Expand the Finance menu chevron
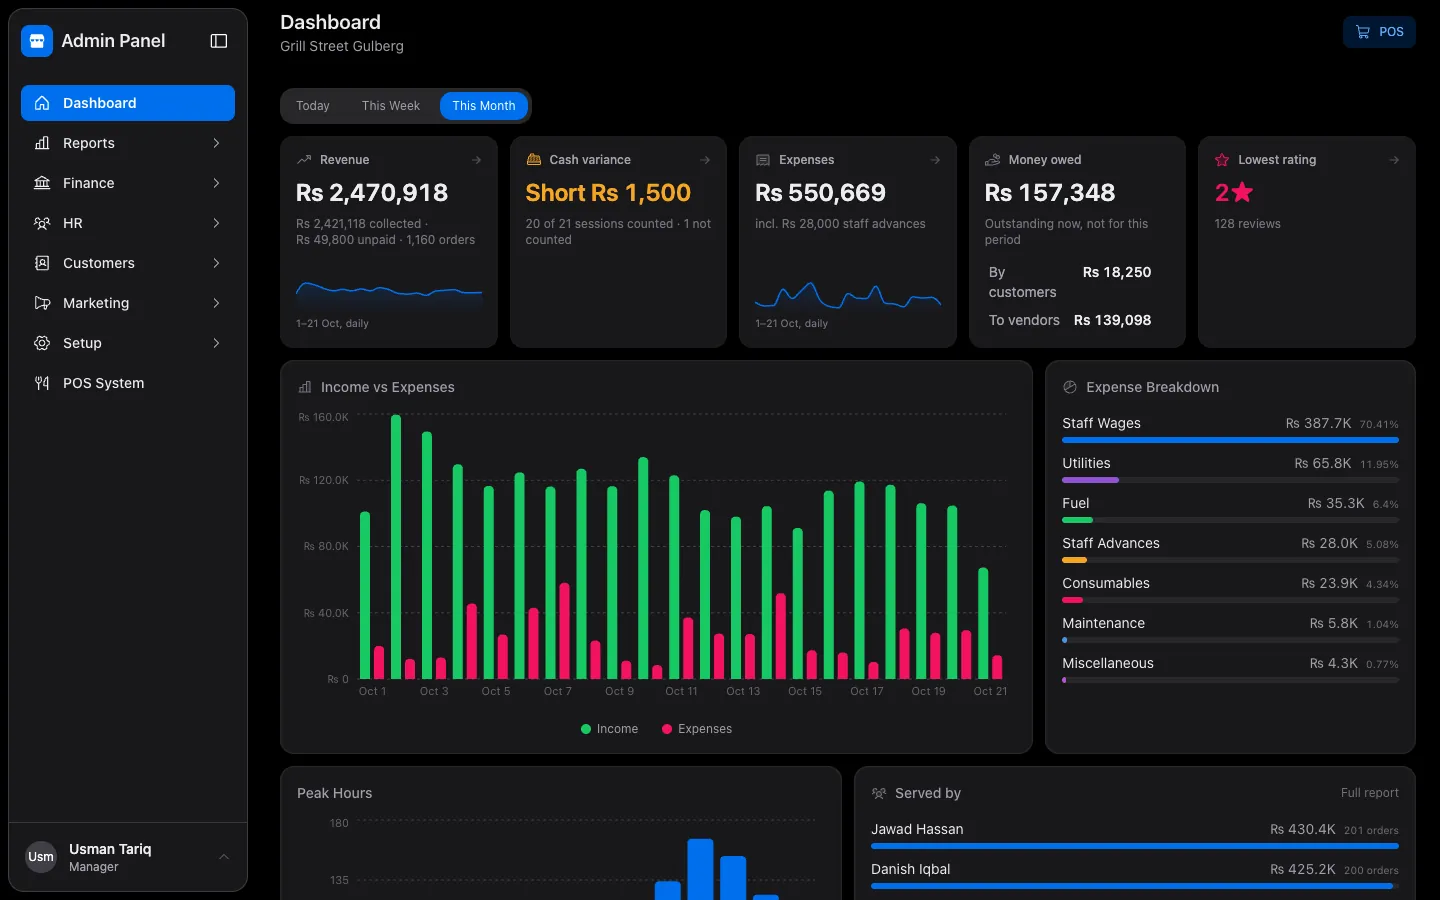The width and height of the screenshot is (1440, 900). (x=216, y=183)
